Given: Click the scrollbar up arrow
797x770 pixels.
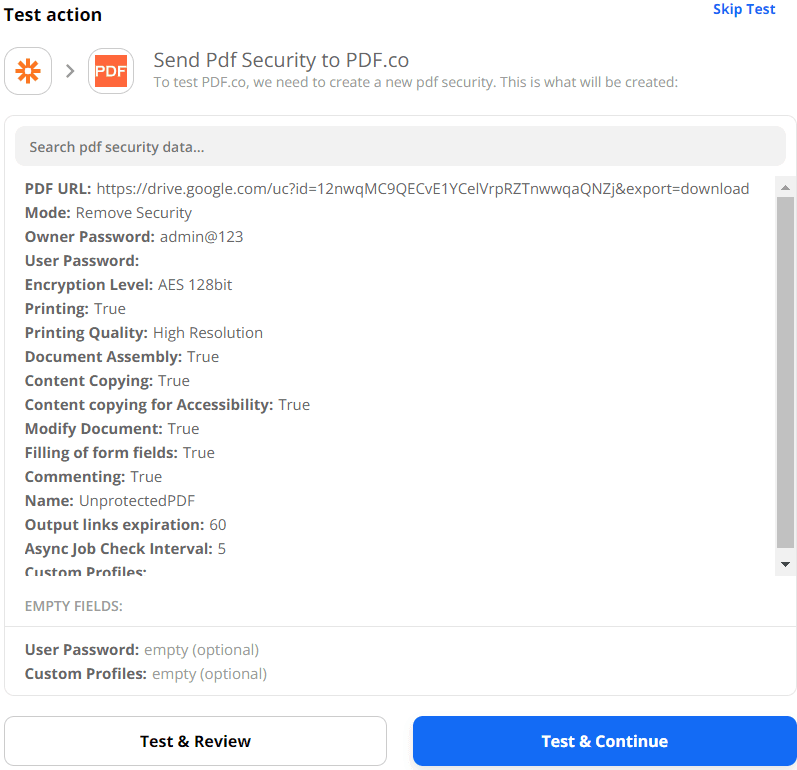Looking at the screenshot, I should 785,188.
